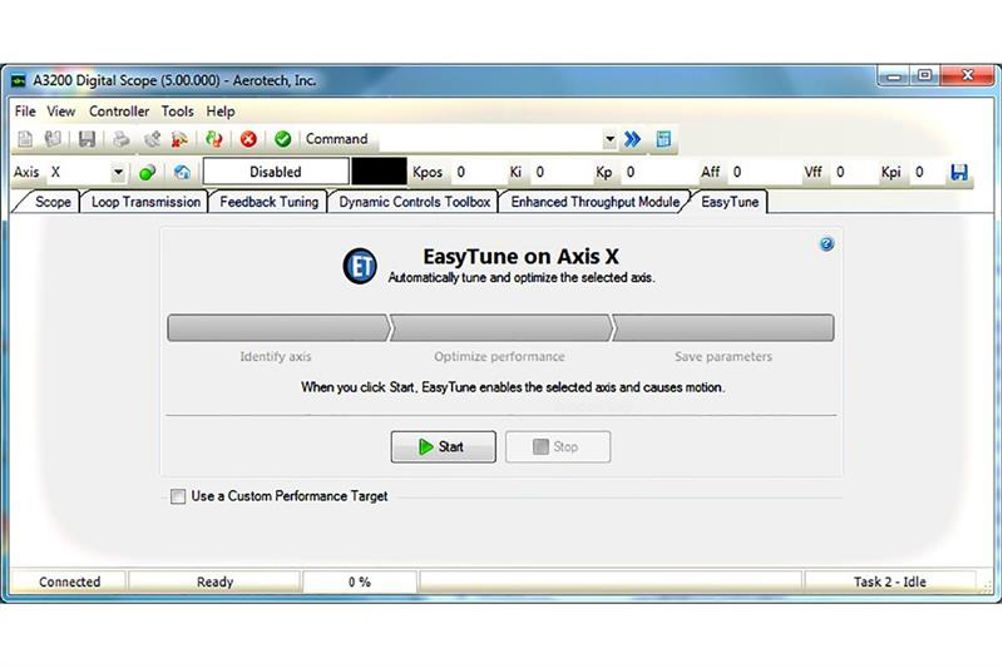Image resolution: width=1002 pixels, height=668 pixels.
Task: Click the blue calculator-style icon beside Command
Action: (x=663, y=139)
